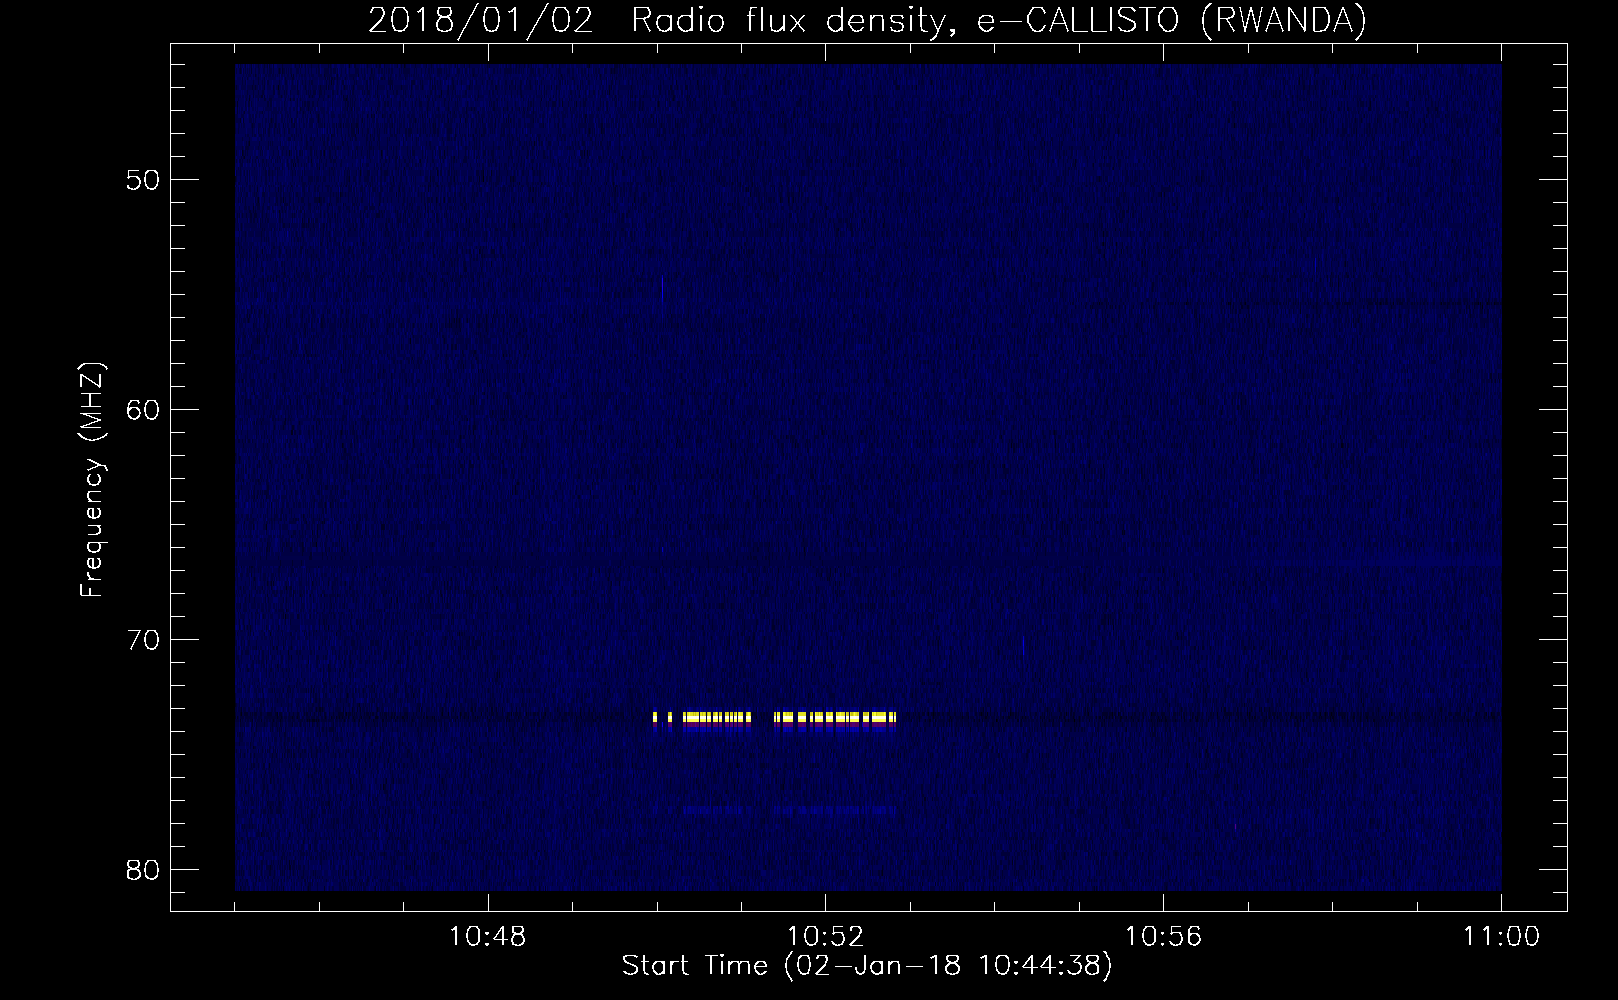
Task: Click the 10:48 time tick label
Action: [x=488, y=938]
